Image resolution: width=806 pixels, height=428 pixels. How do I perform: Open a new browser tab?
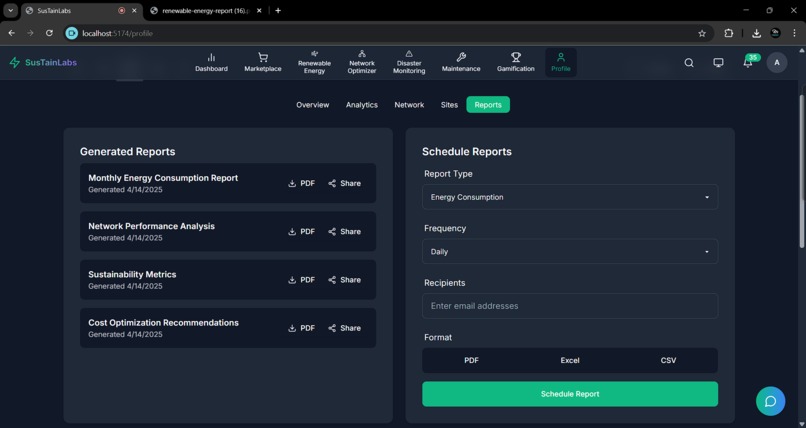278,11
